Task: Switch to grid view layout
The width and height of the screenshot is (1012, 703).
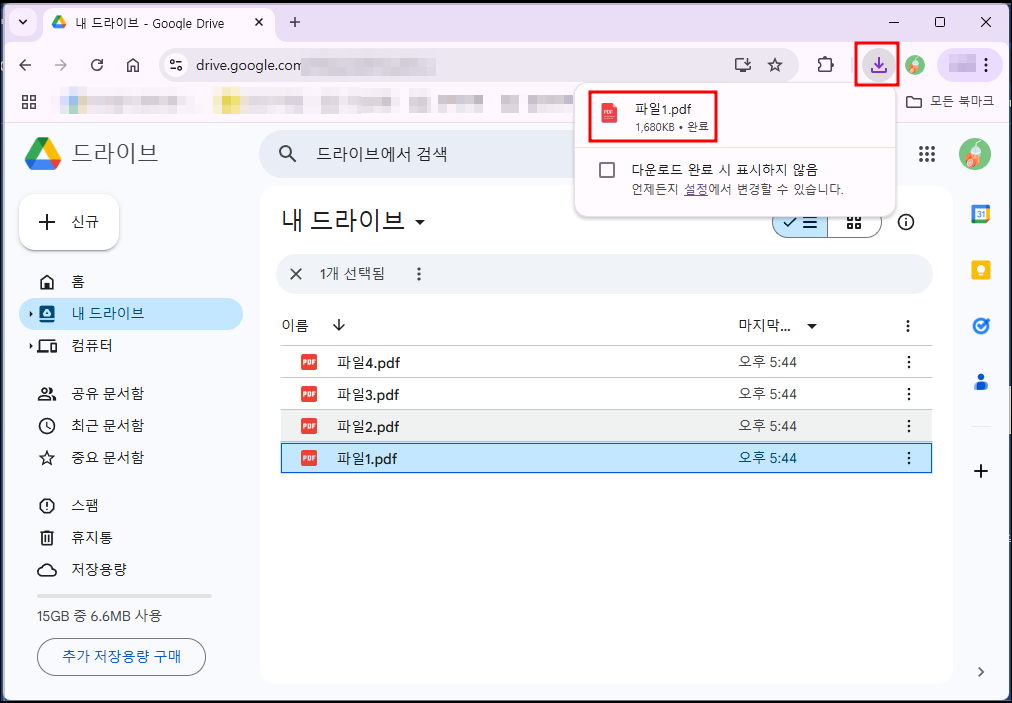Action: [x=855, y=222]
